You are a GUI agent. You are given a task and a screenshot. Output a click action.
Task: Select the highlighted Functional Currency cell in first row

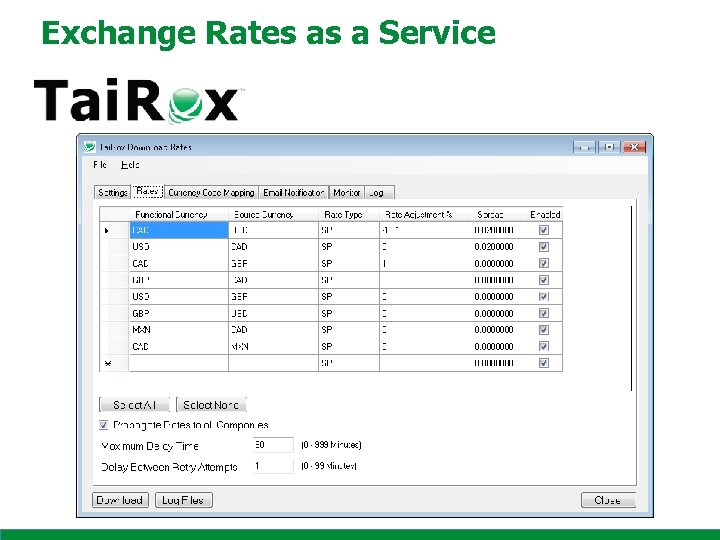click(x=179, y=230)
